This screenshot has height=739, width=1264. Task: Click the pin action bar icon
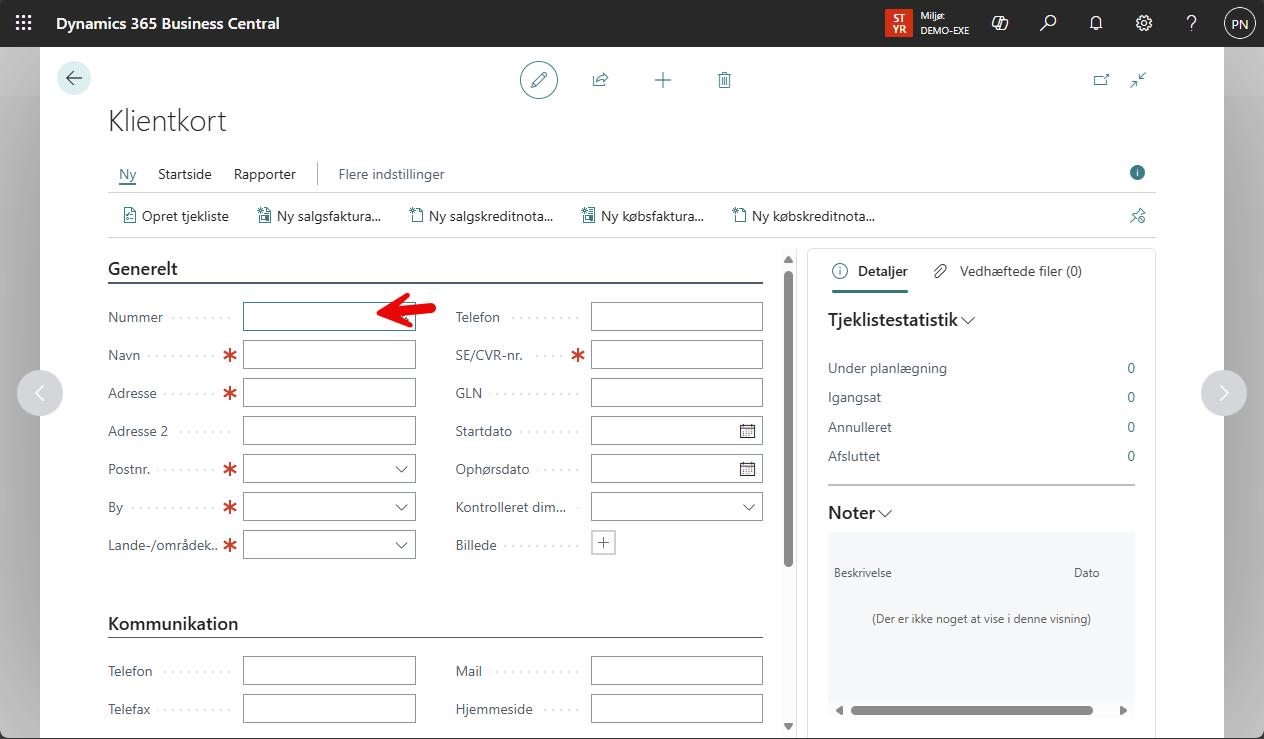(x=1137, y=216)
